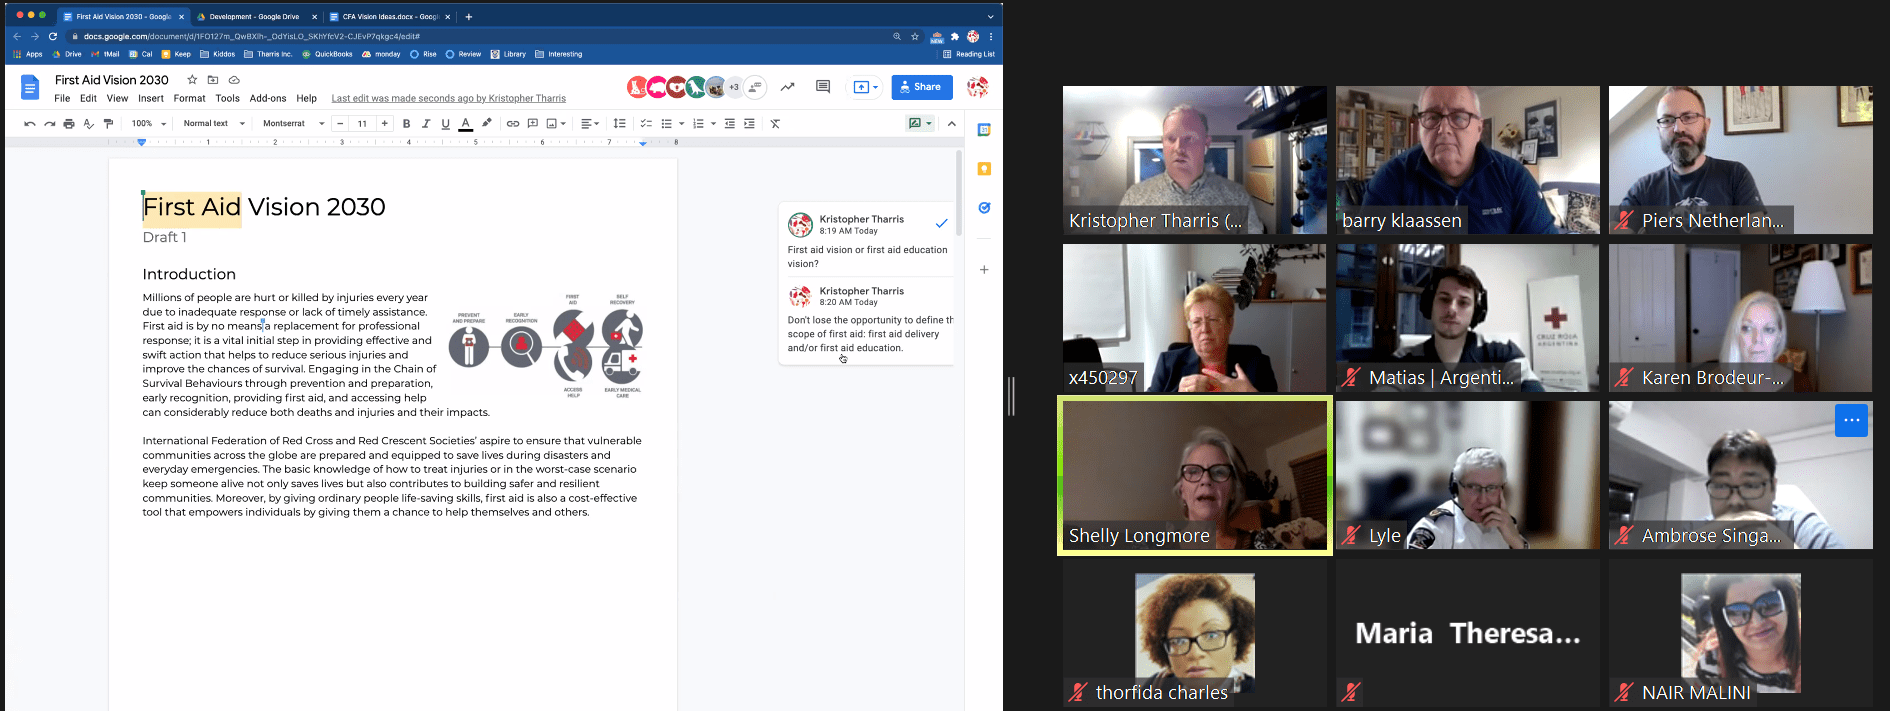The image size is (1890, 711).
Task: Open Google Calendar in the side panel
Action: point(984,130)
